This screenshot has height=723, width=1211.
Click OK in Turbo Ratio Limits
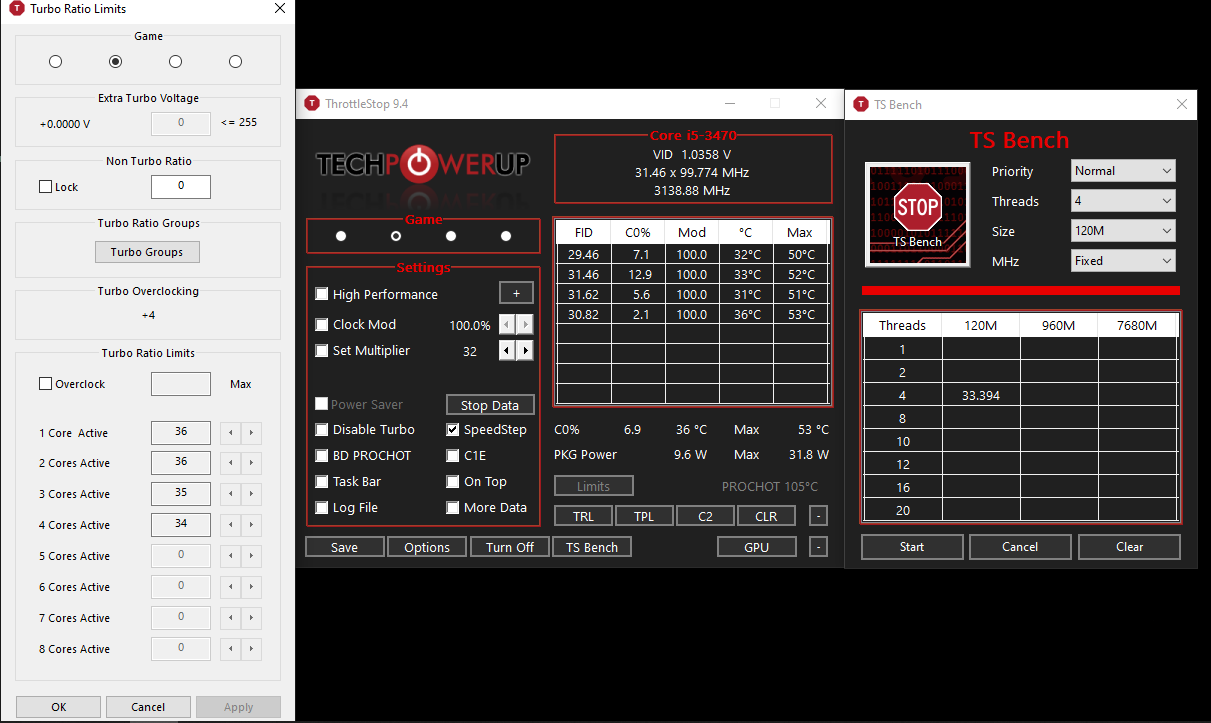(x=59, y=707)
